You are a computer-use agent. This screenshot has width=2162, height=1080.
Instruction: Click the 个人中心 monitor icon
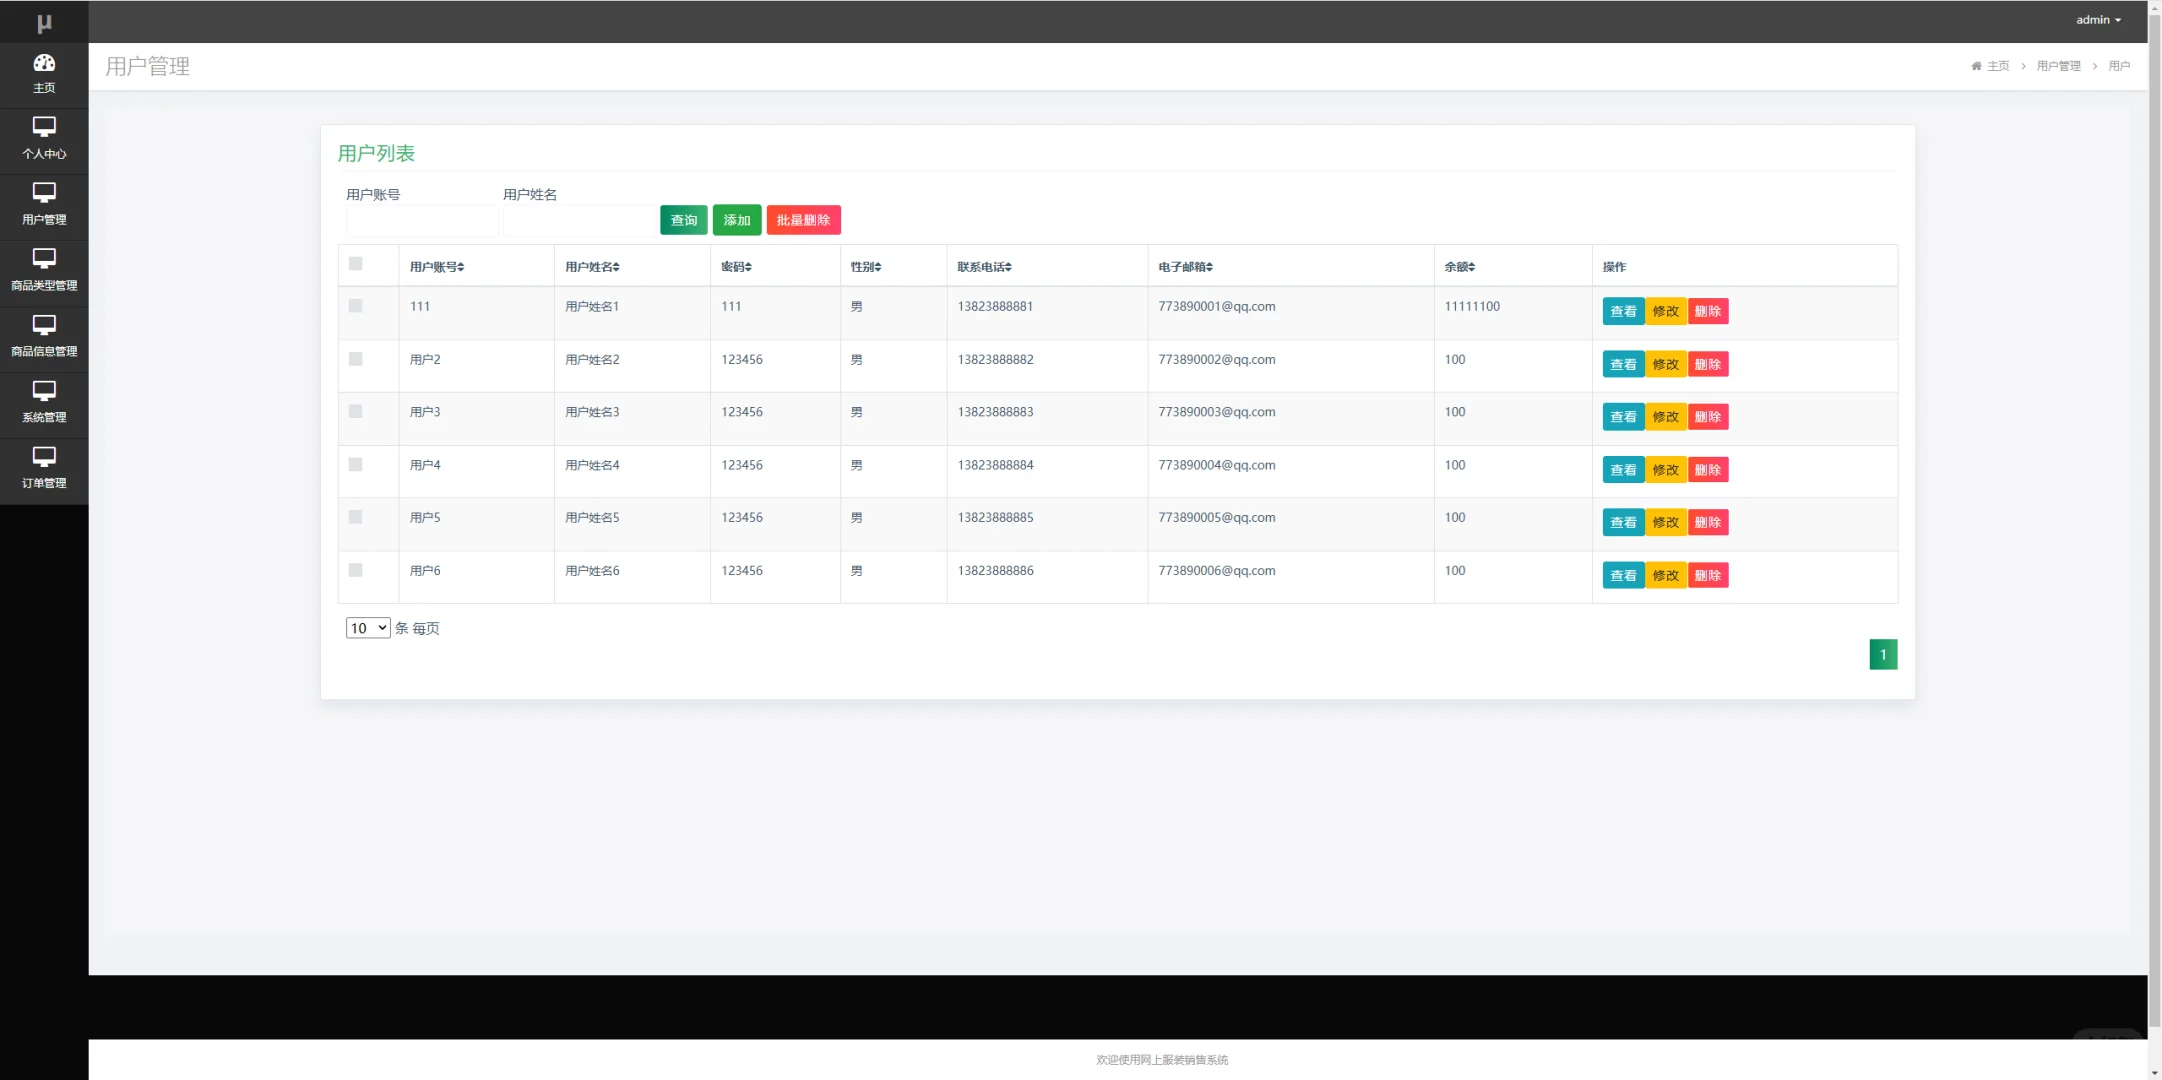click(44, 127)
